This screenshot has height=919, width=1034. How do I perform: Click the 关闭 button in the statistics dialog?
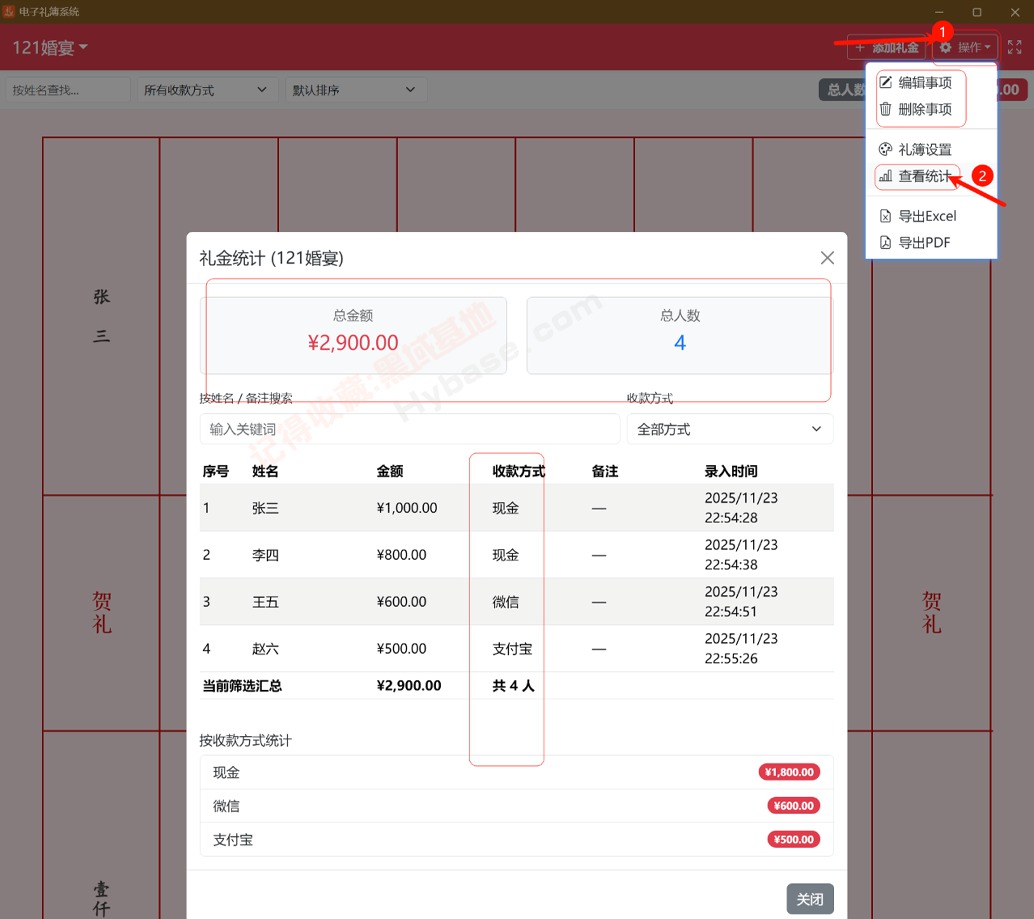point(809,898)
